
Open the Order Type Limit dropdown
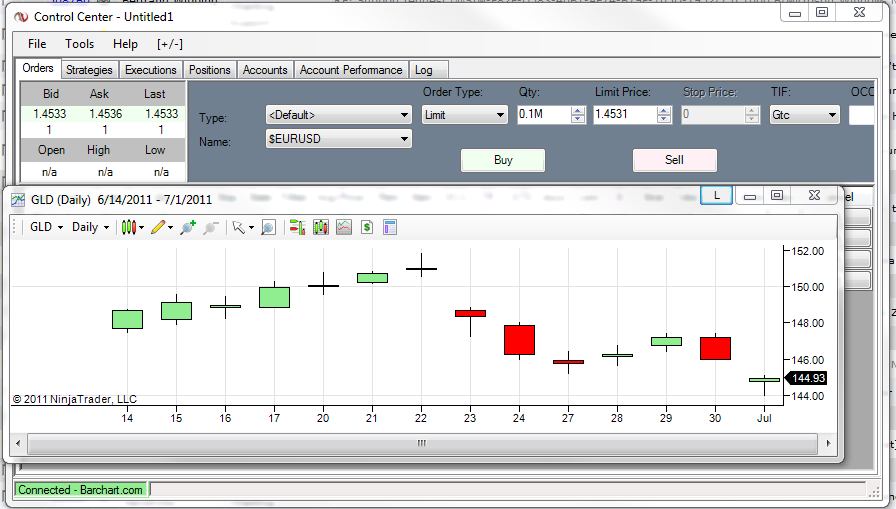(465, 115)
